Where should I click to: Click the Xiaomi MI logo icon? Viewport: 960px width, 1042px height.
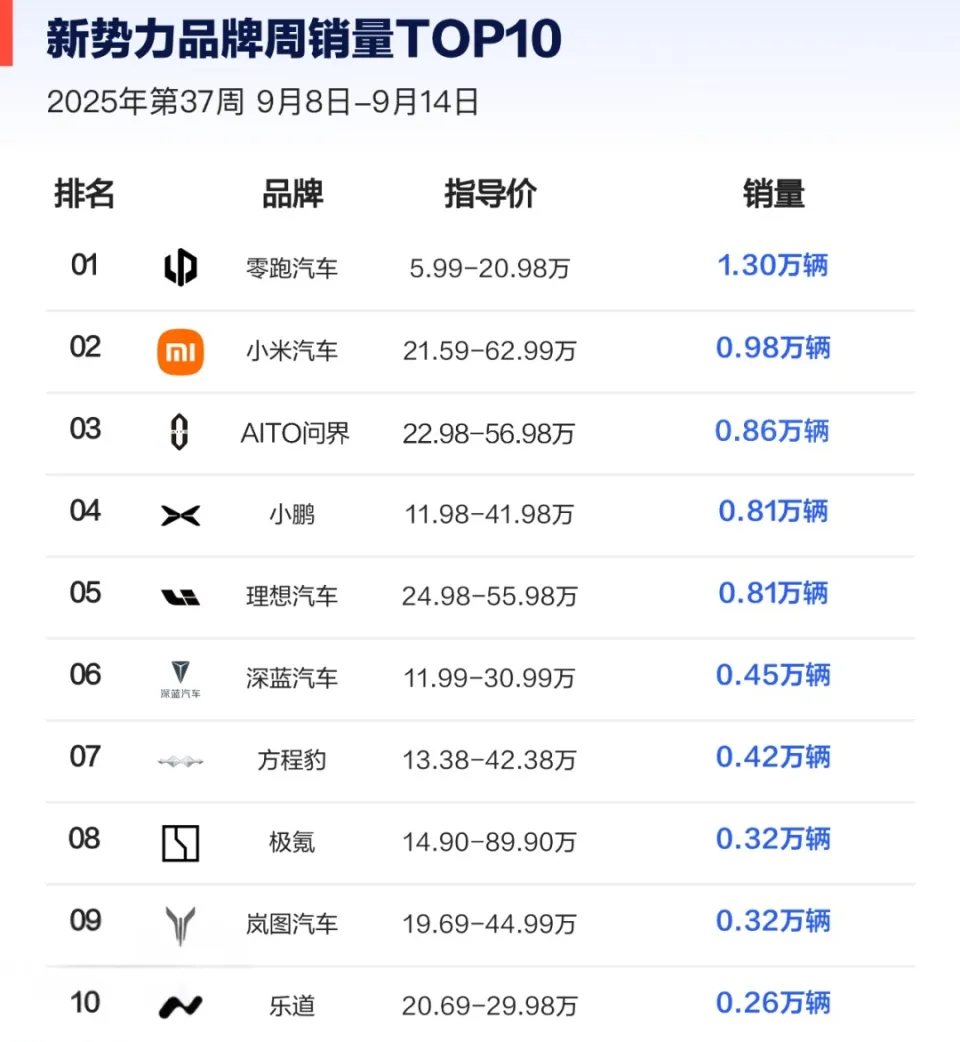click(x=180, y=350)
